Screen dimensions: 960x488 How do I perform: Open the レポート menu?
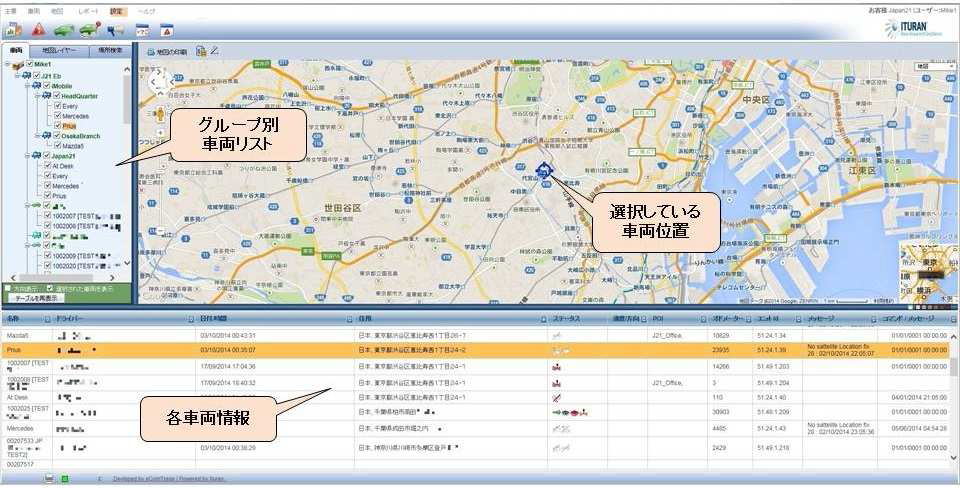coord(88,11)
